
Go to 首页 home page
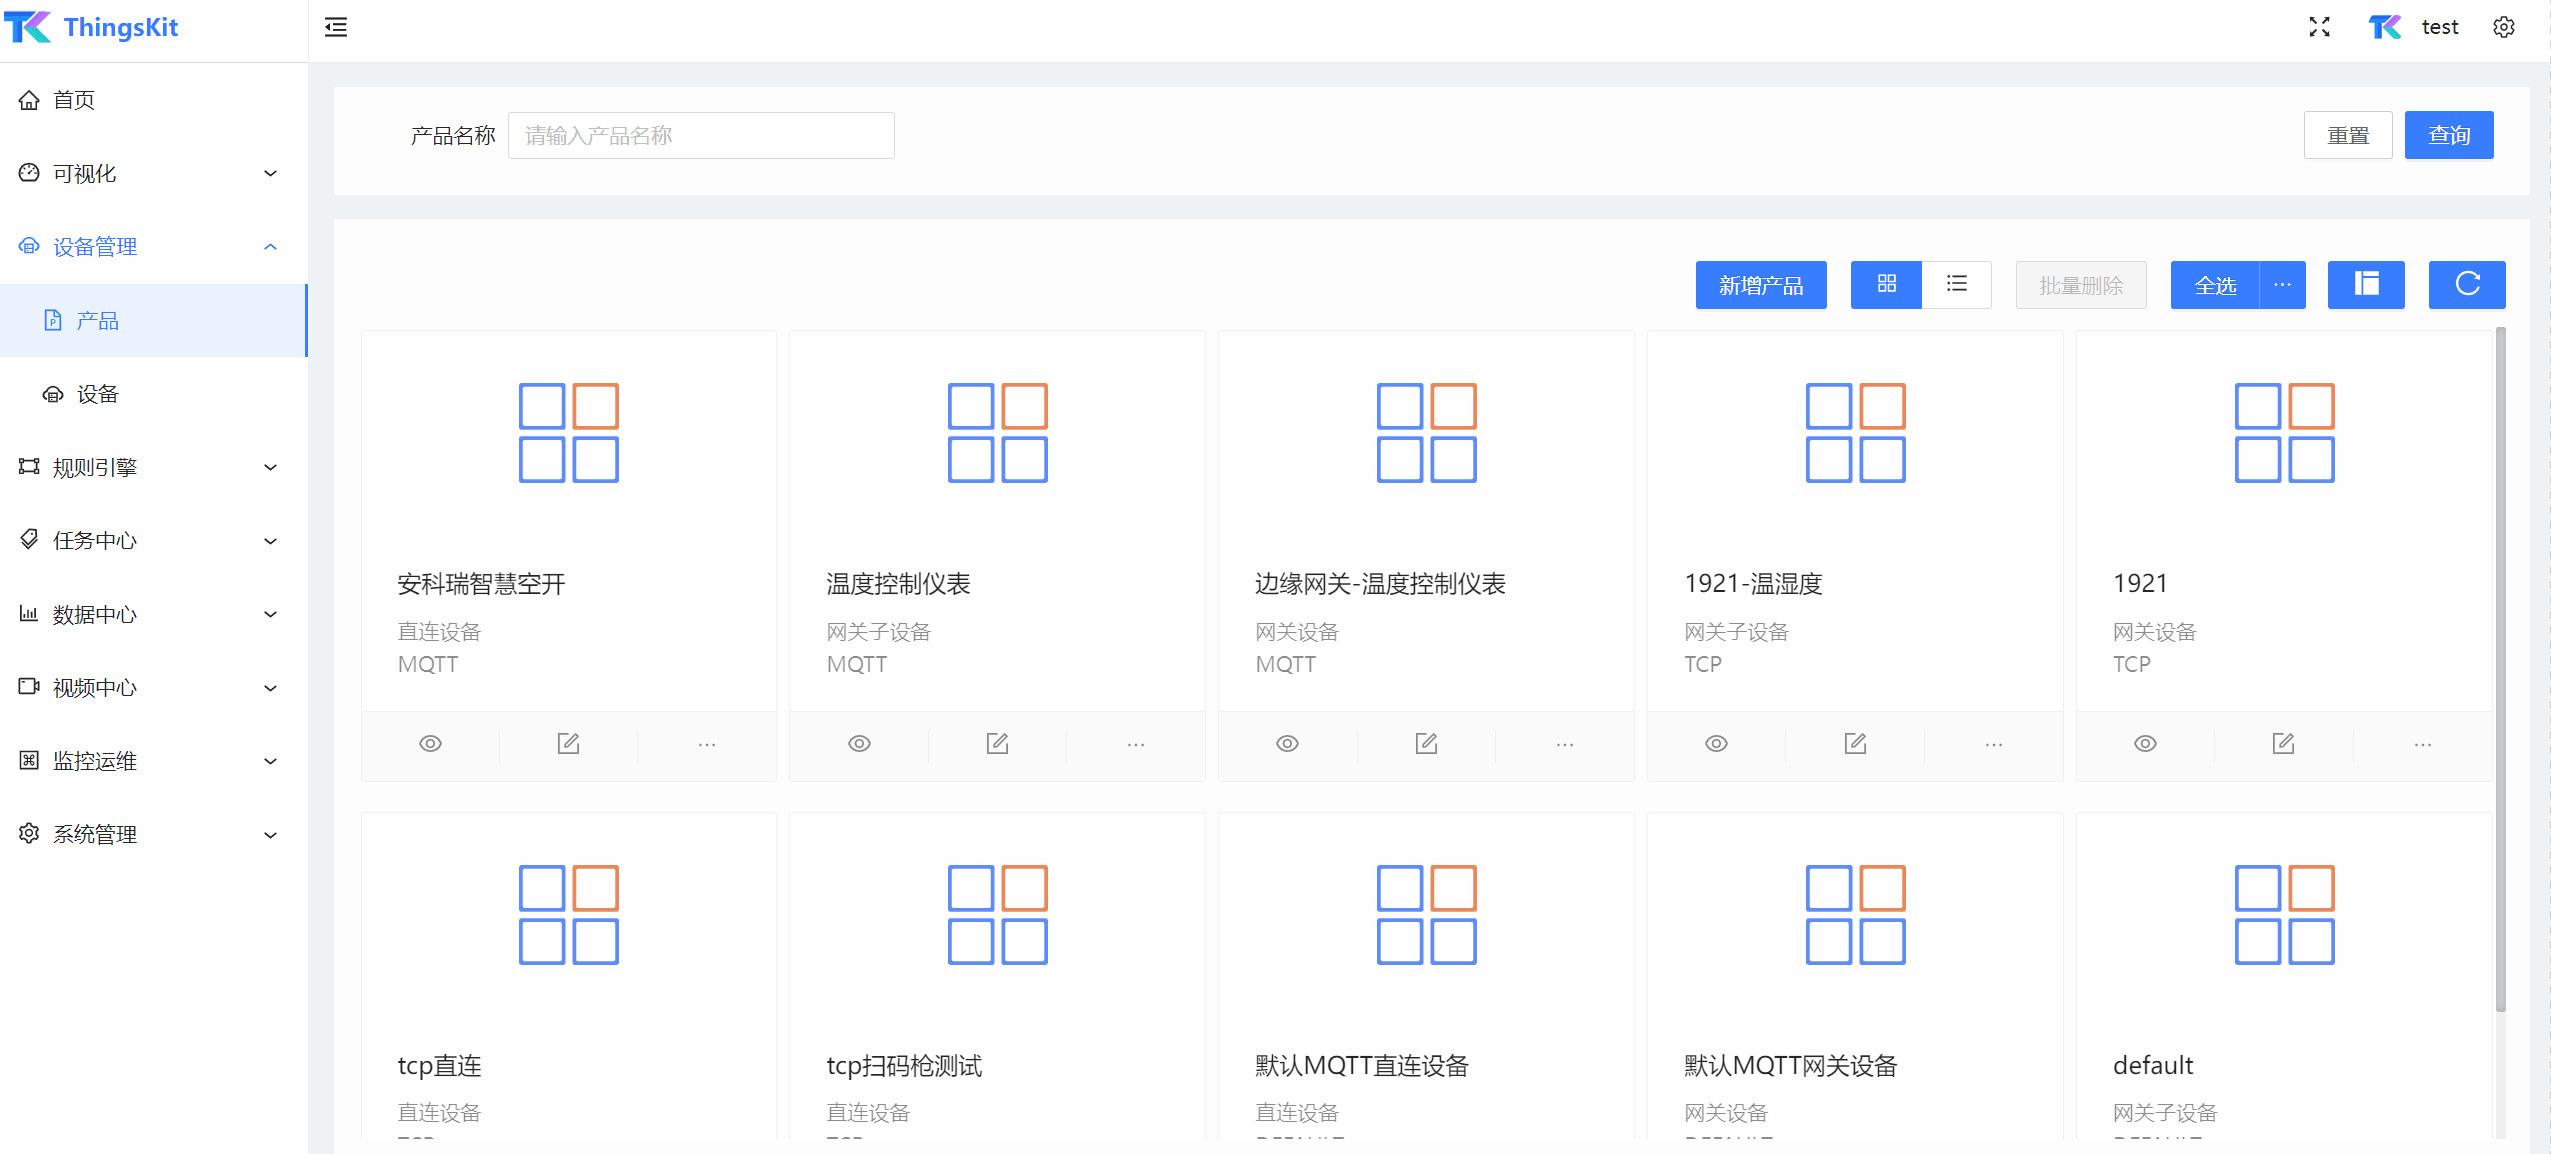point(154,100)
